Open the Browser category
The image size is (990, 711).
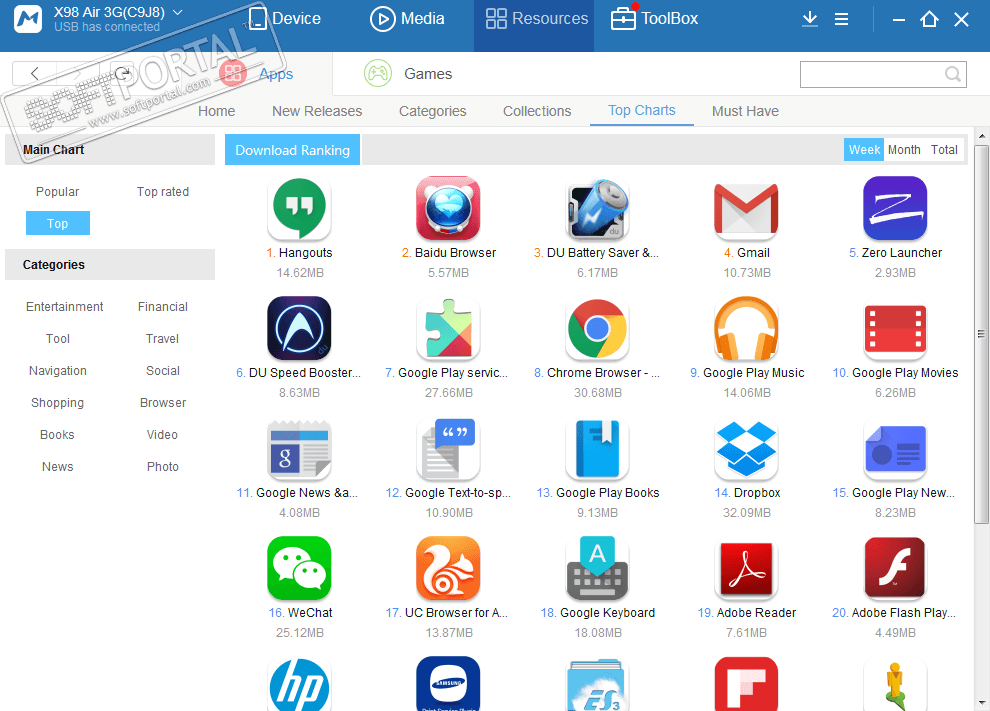tap(163, 402)
